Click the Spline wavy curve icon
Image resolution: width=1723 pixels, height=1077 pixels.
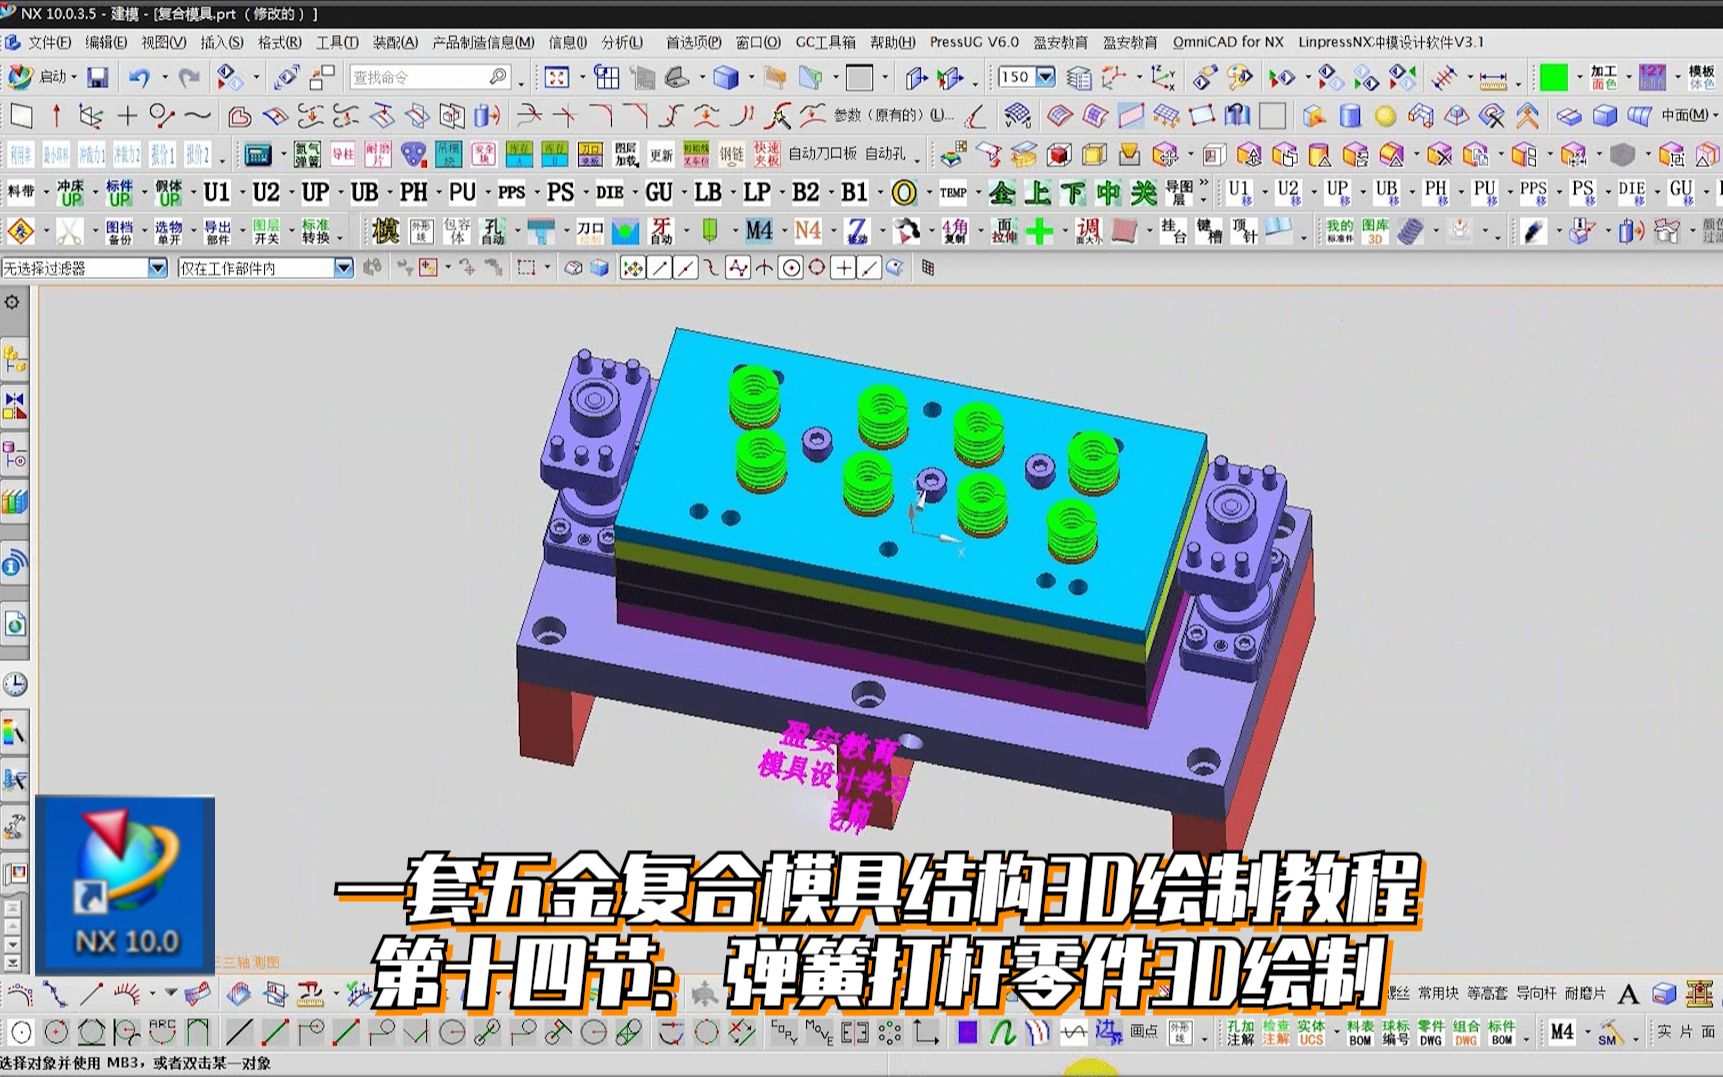click(x=198, y=116)
